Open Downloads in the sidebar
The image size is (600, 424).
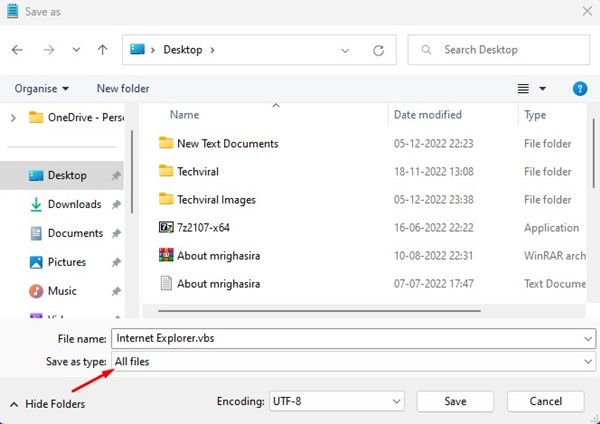74,204
